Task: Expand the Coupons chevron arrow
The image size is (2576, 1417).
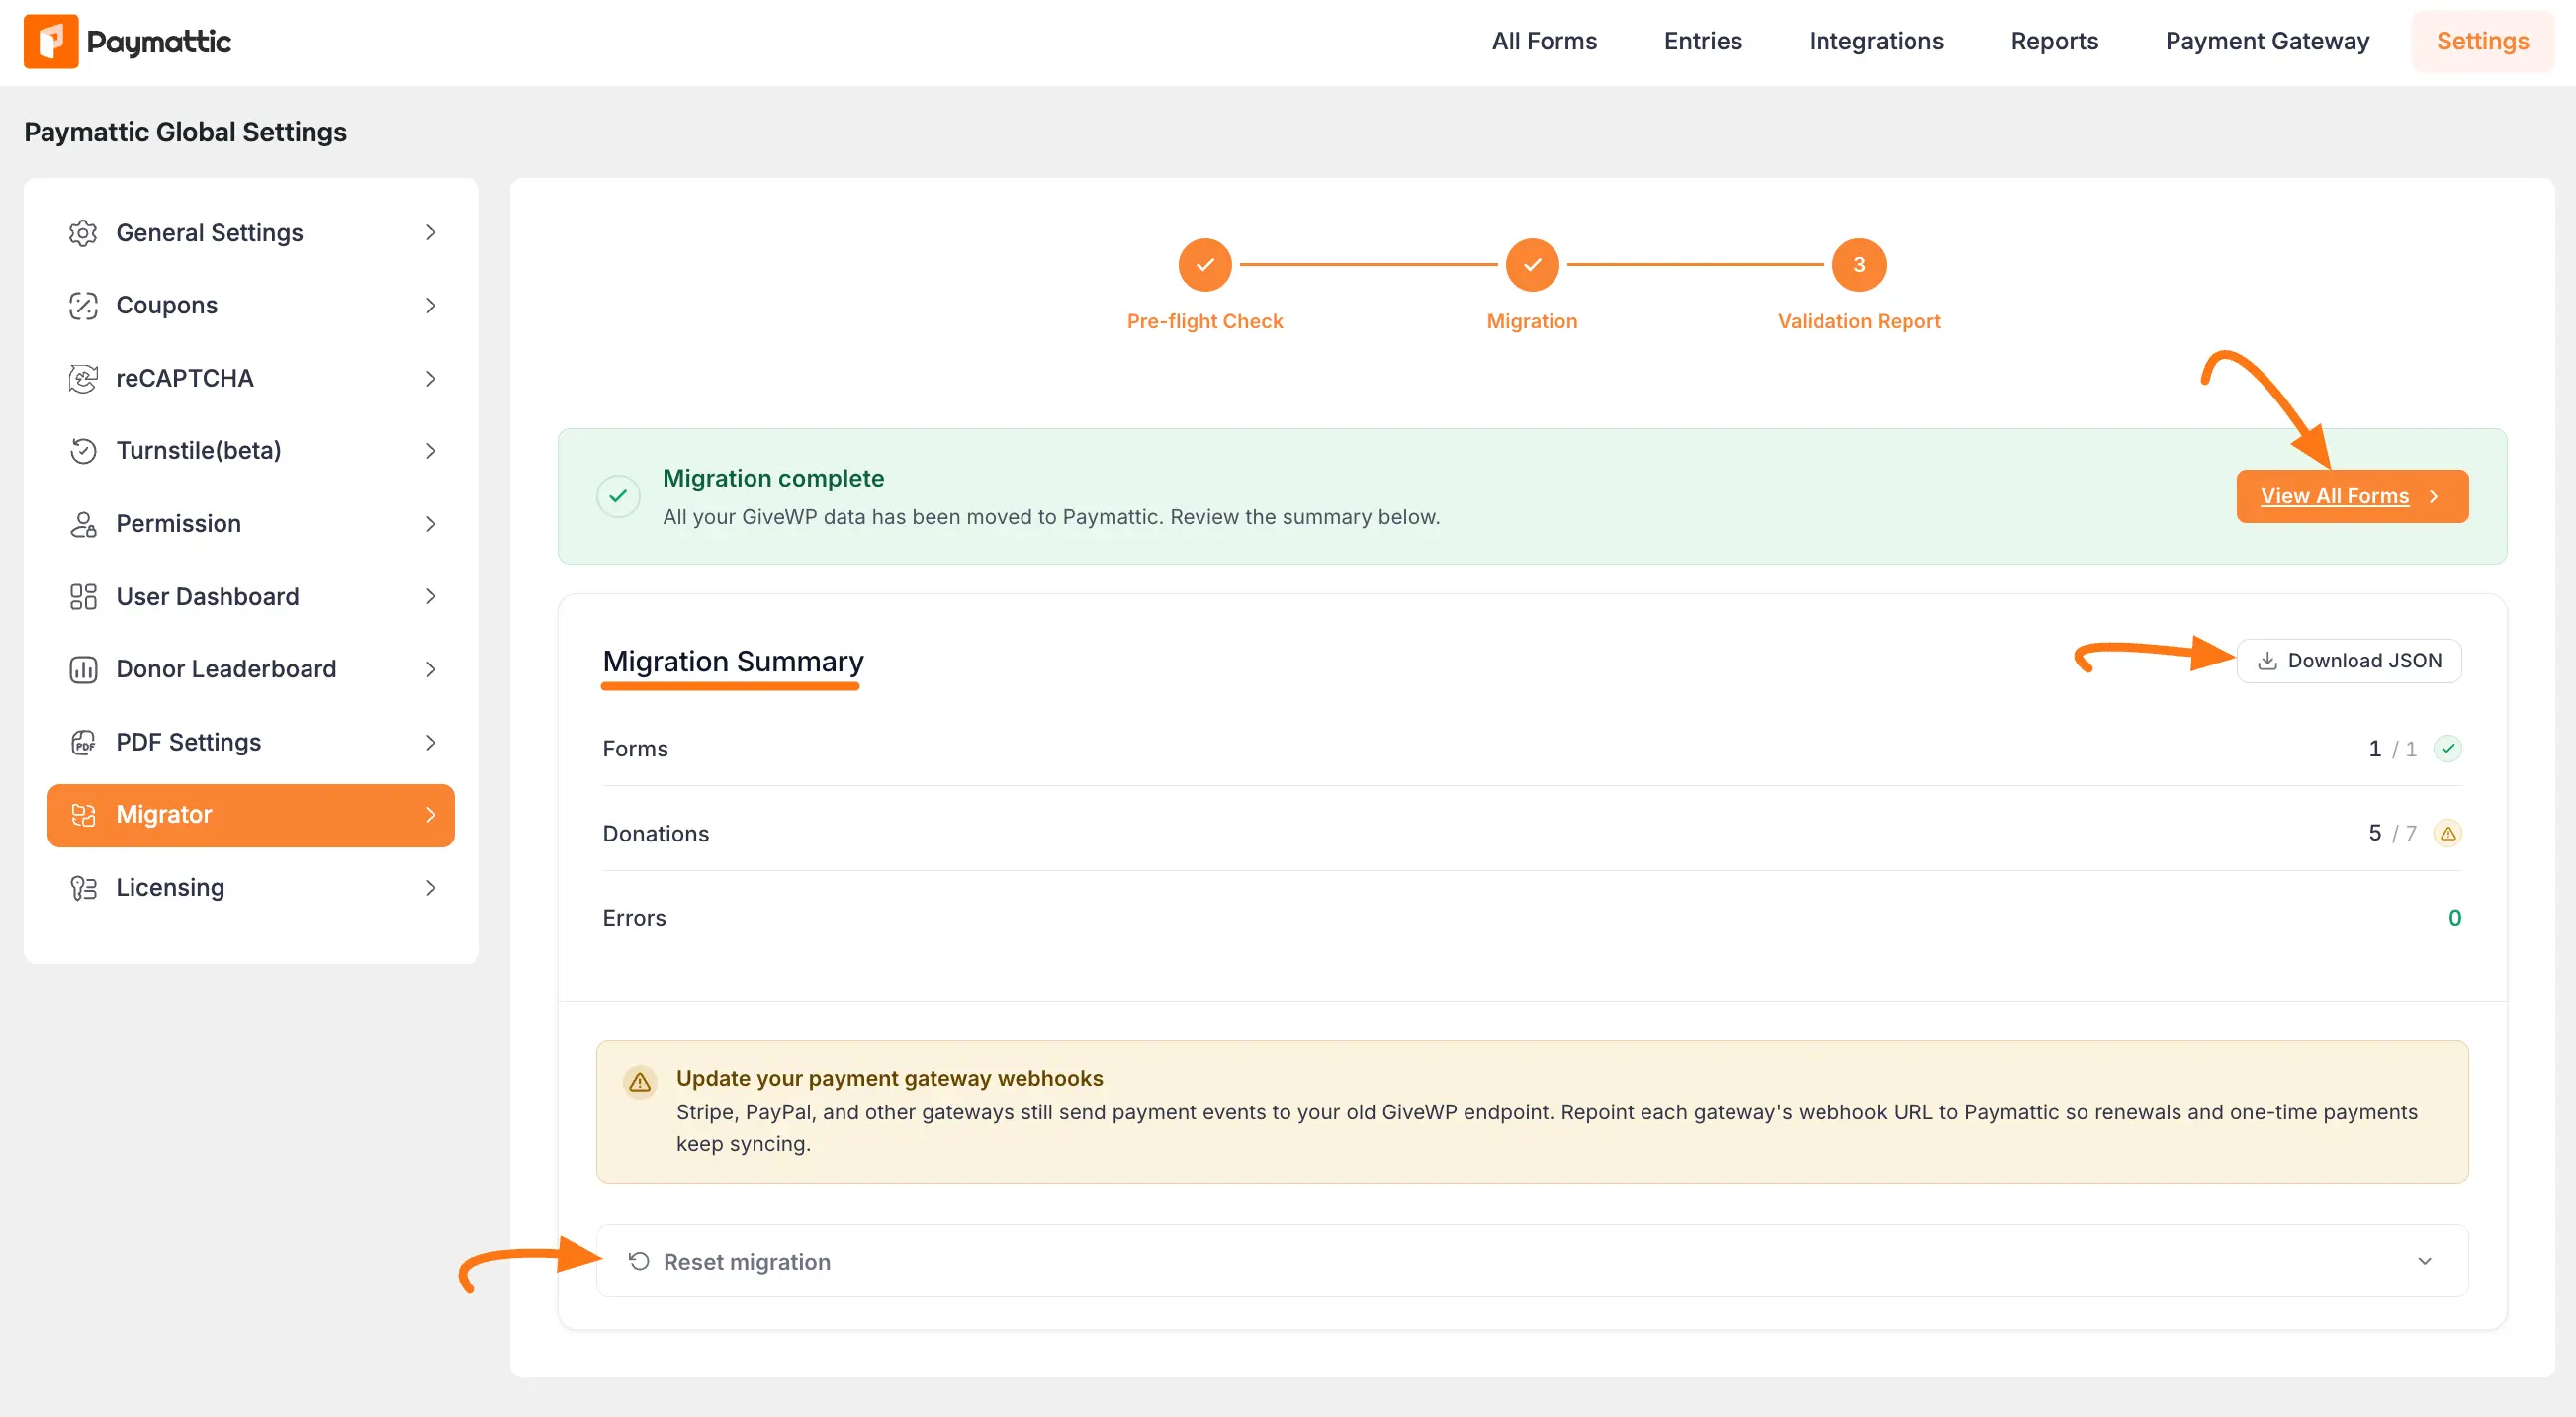Action: pos(431,306)
